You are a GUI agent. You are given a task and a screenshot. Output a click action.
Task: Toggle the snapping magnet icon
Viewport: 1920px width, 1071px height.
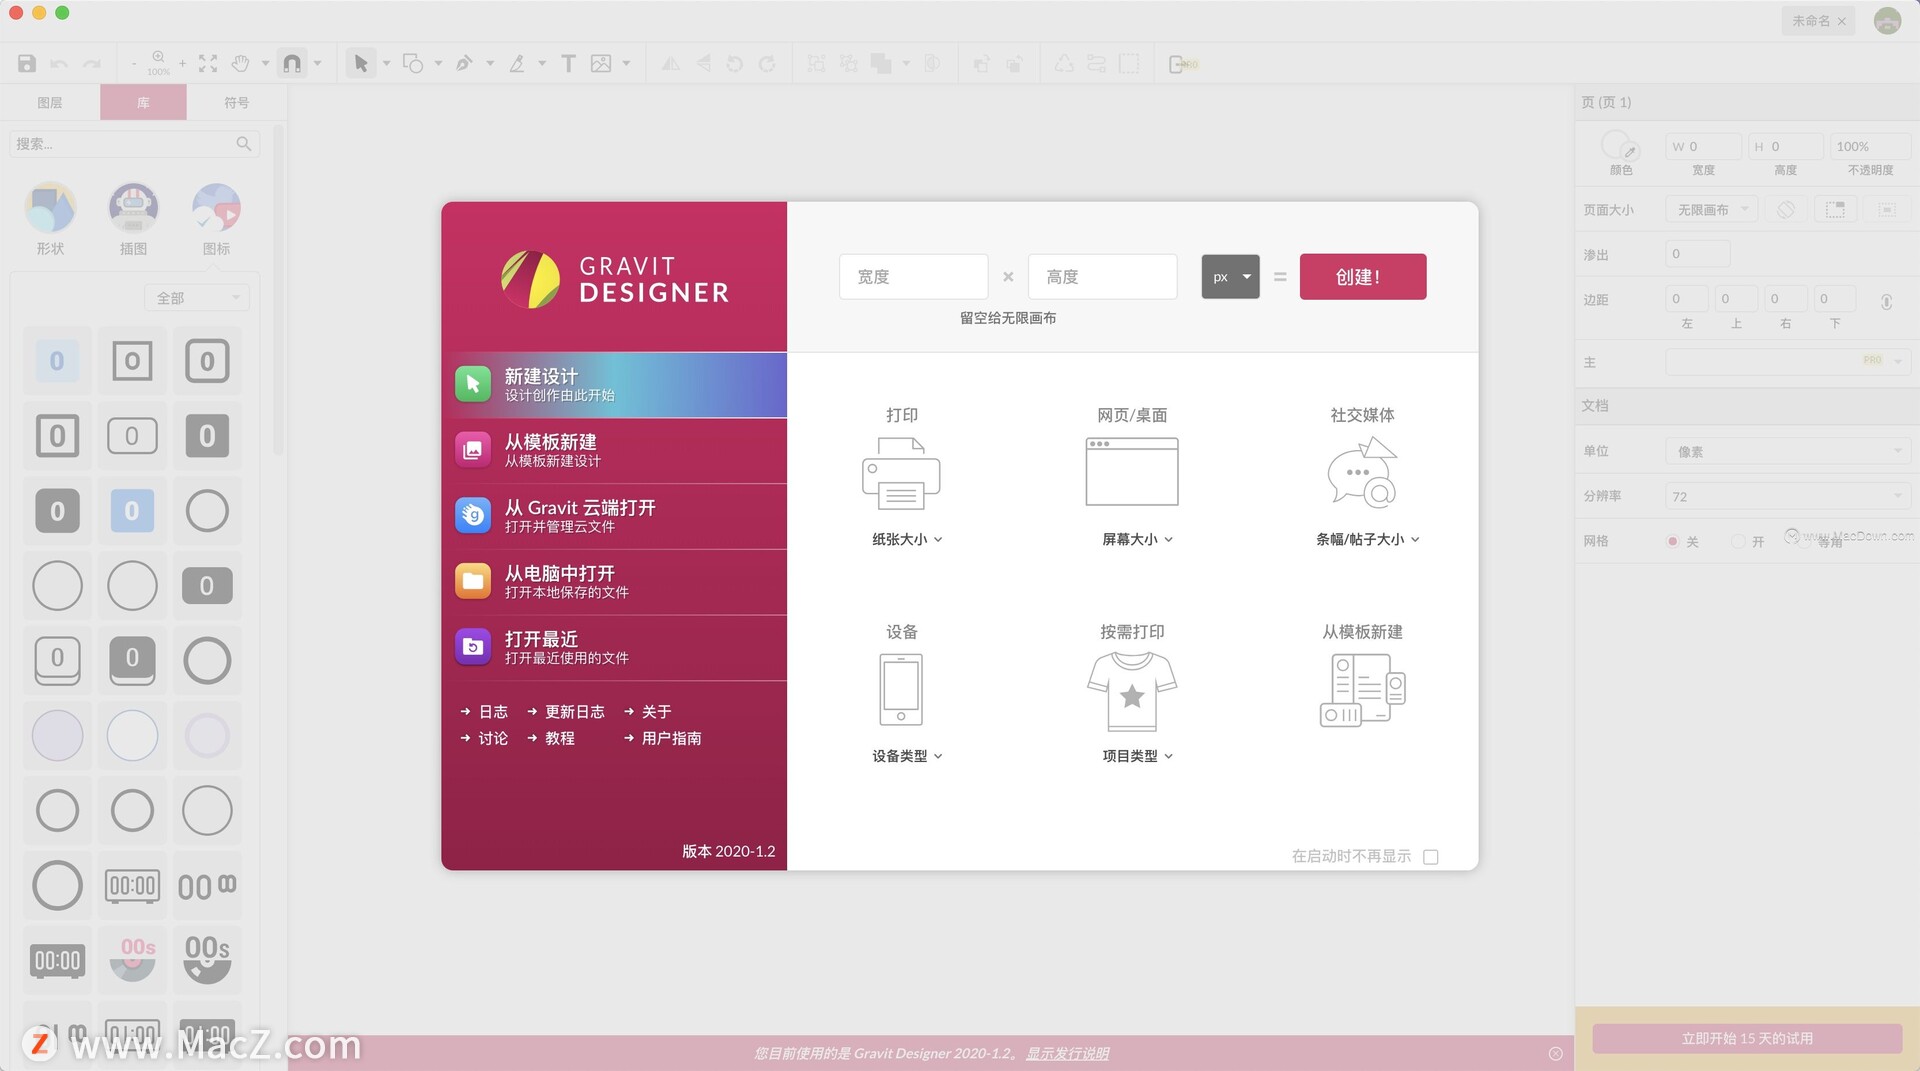coord(292,64)
